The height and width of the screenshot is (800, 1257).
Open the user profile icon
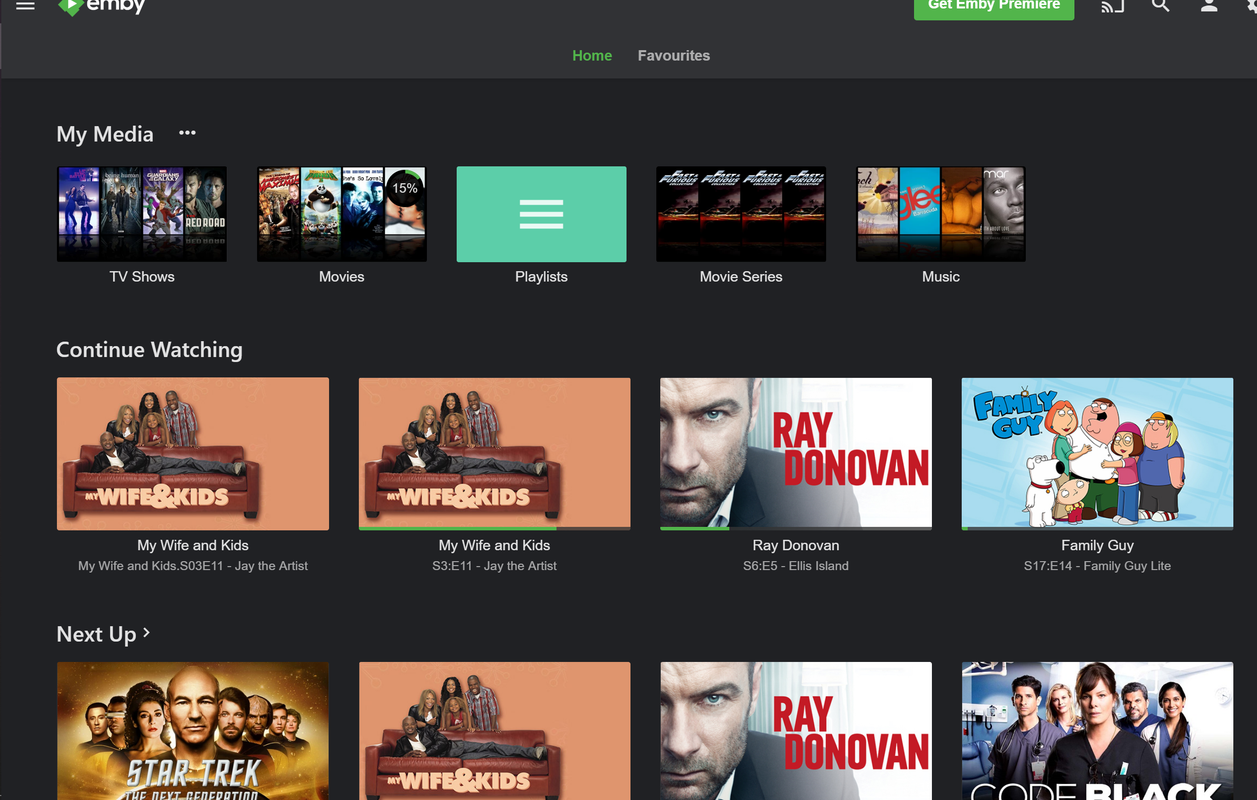[x=1209, y=6]
